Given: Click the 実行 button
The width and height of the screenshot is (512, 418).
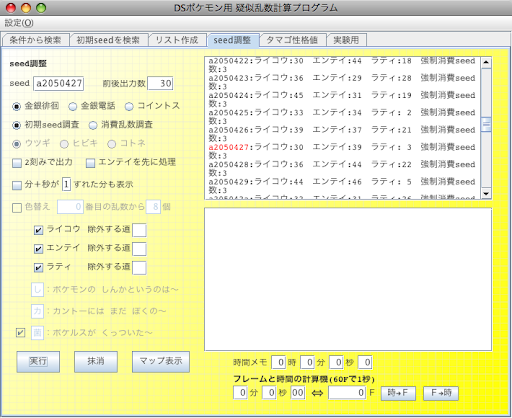Looking at the screenshot, I should click(x=38, y=361).
